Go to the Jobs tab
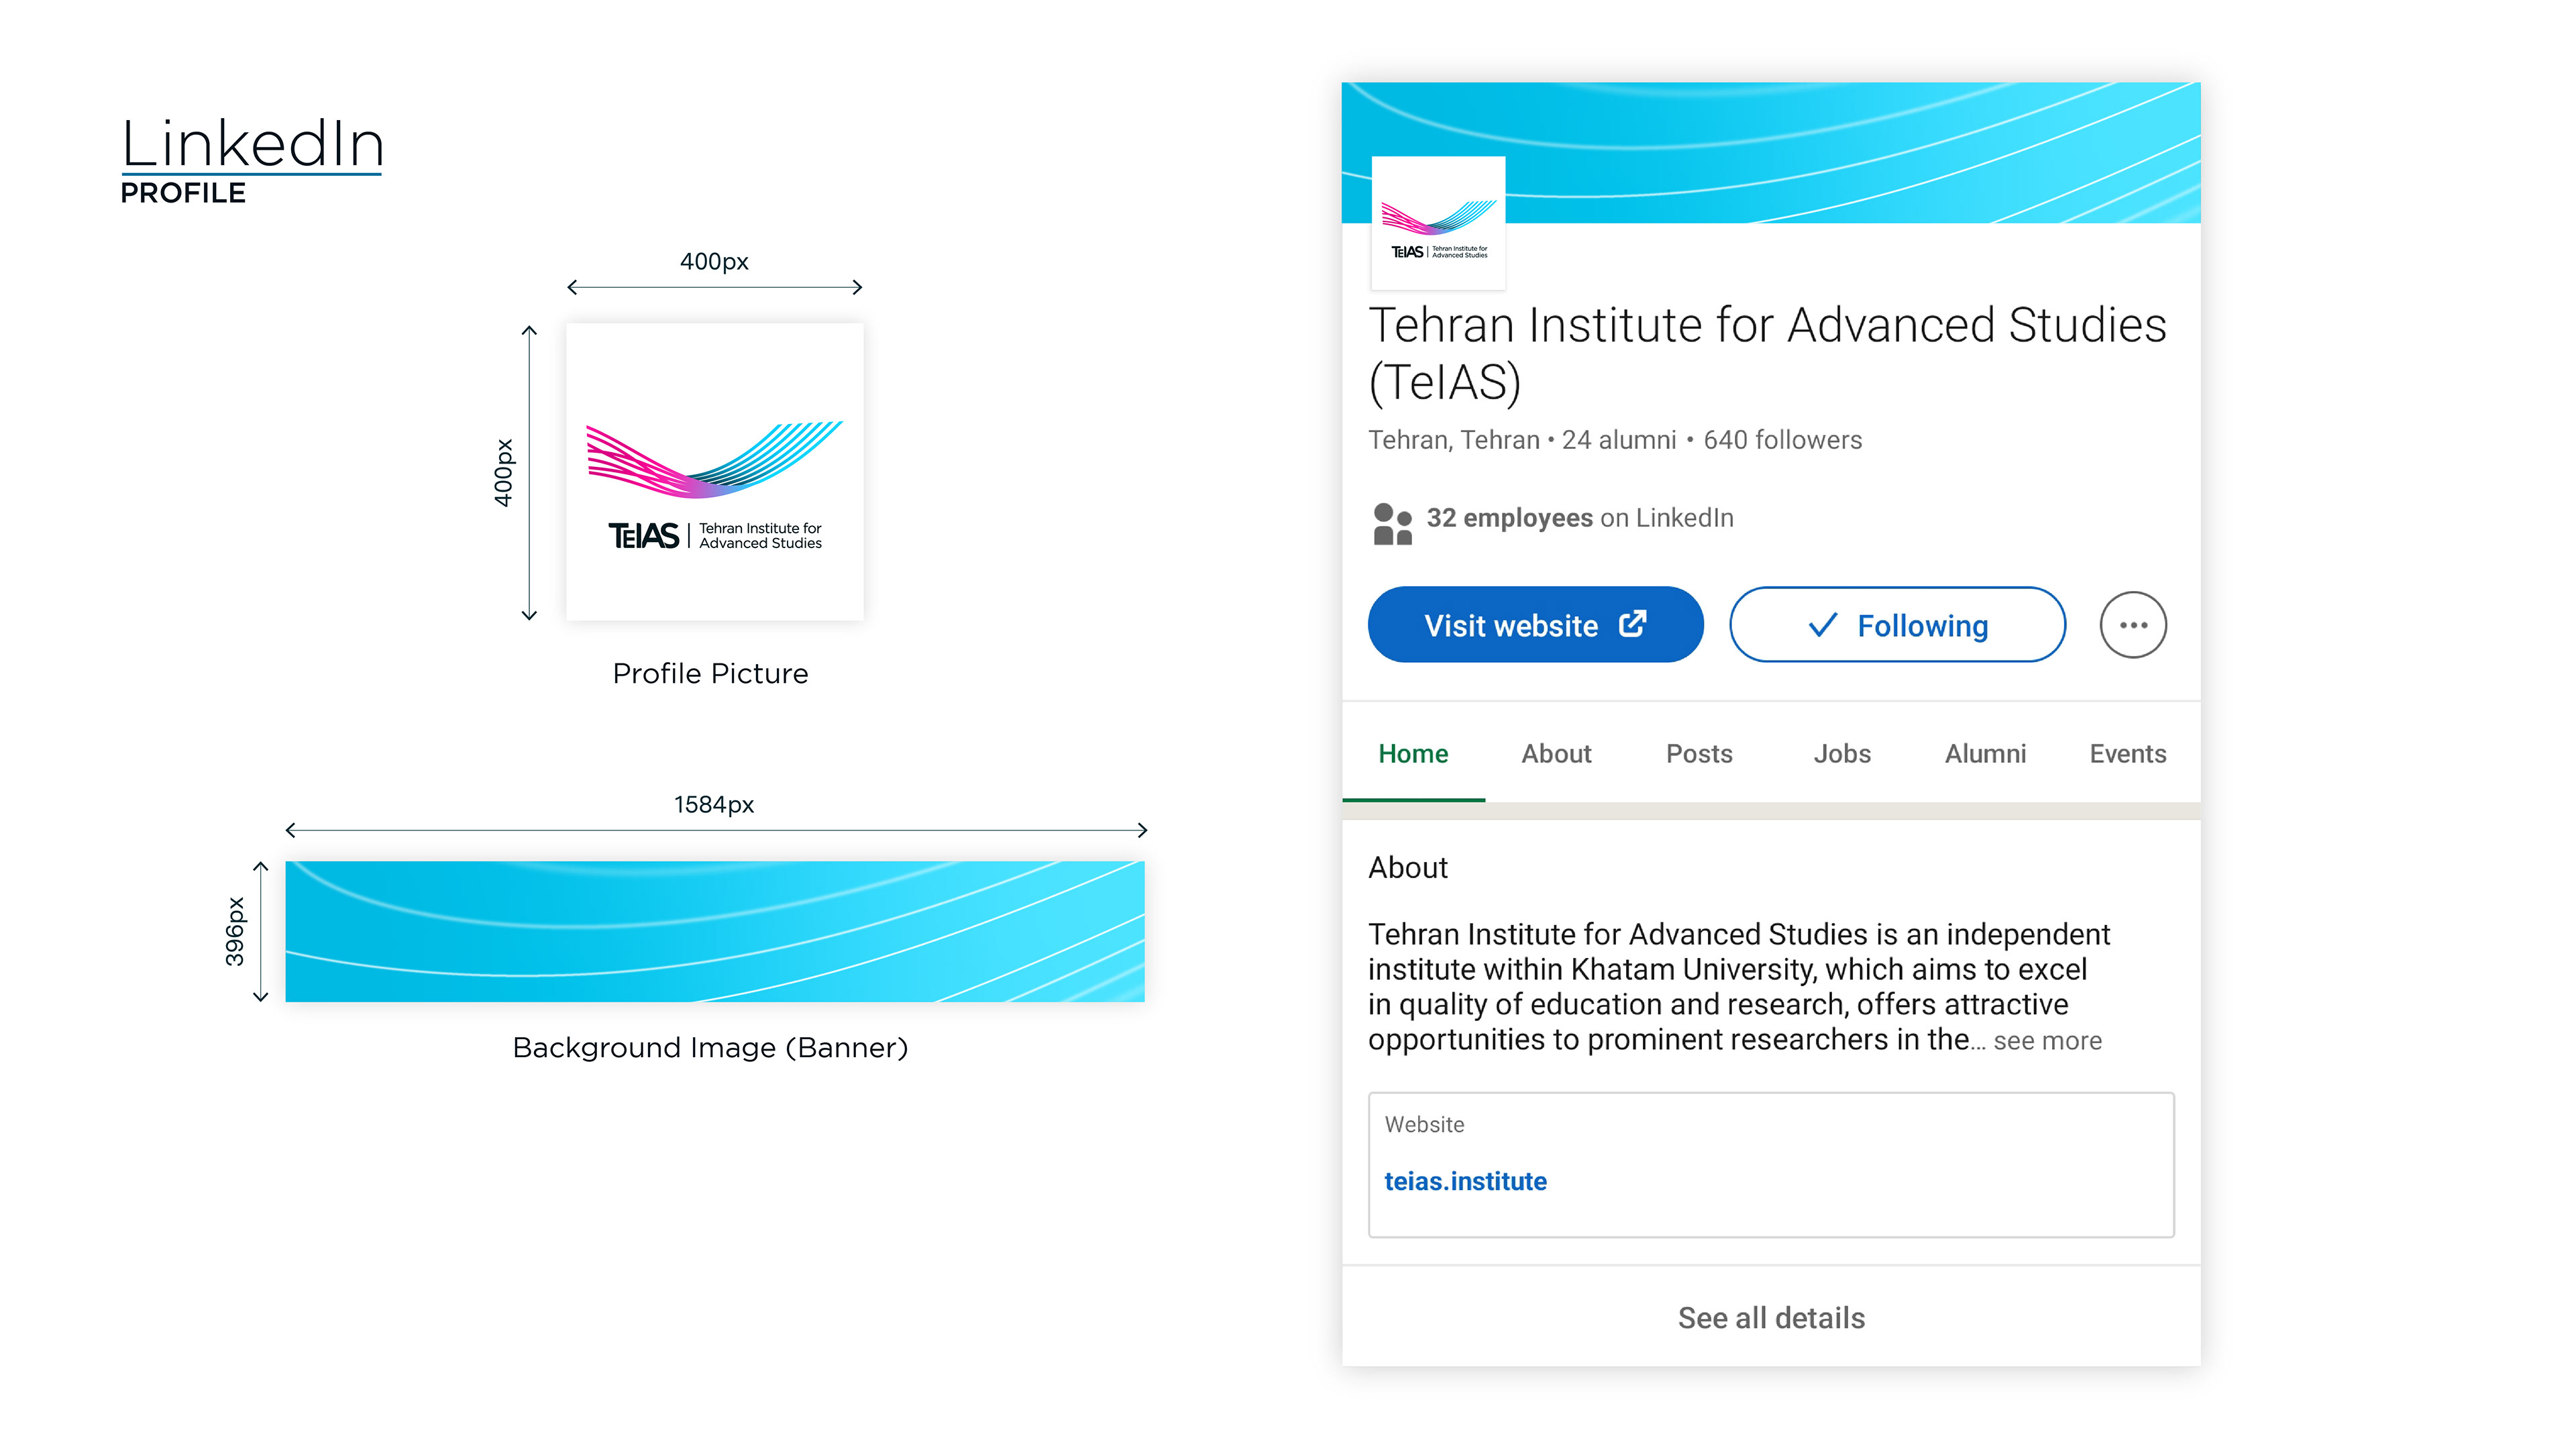 click(x=1841, y=753)
